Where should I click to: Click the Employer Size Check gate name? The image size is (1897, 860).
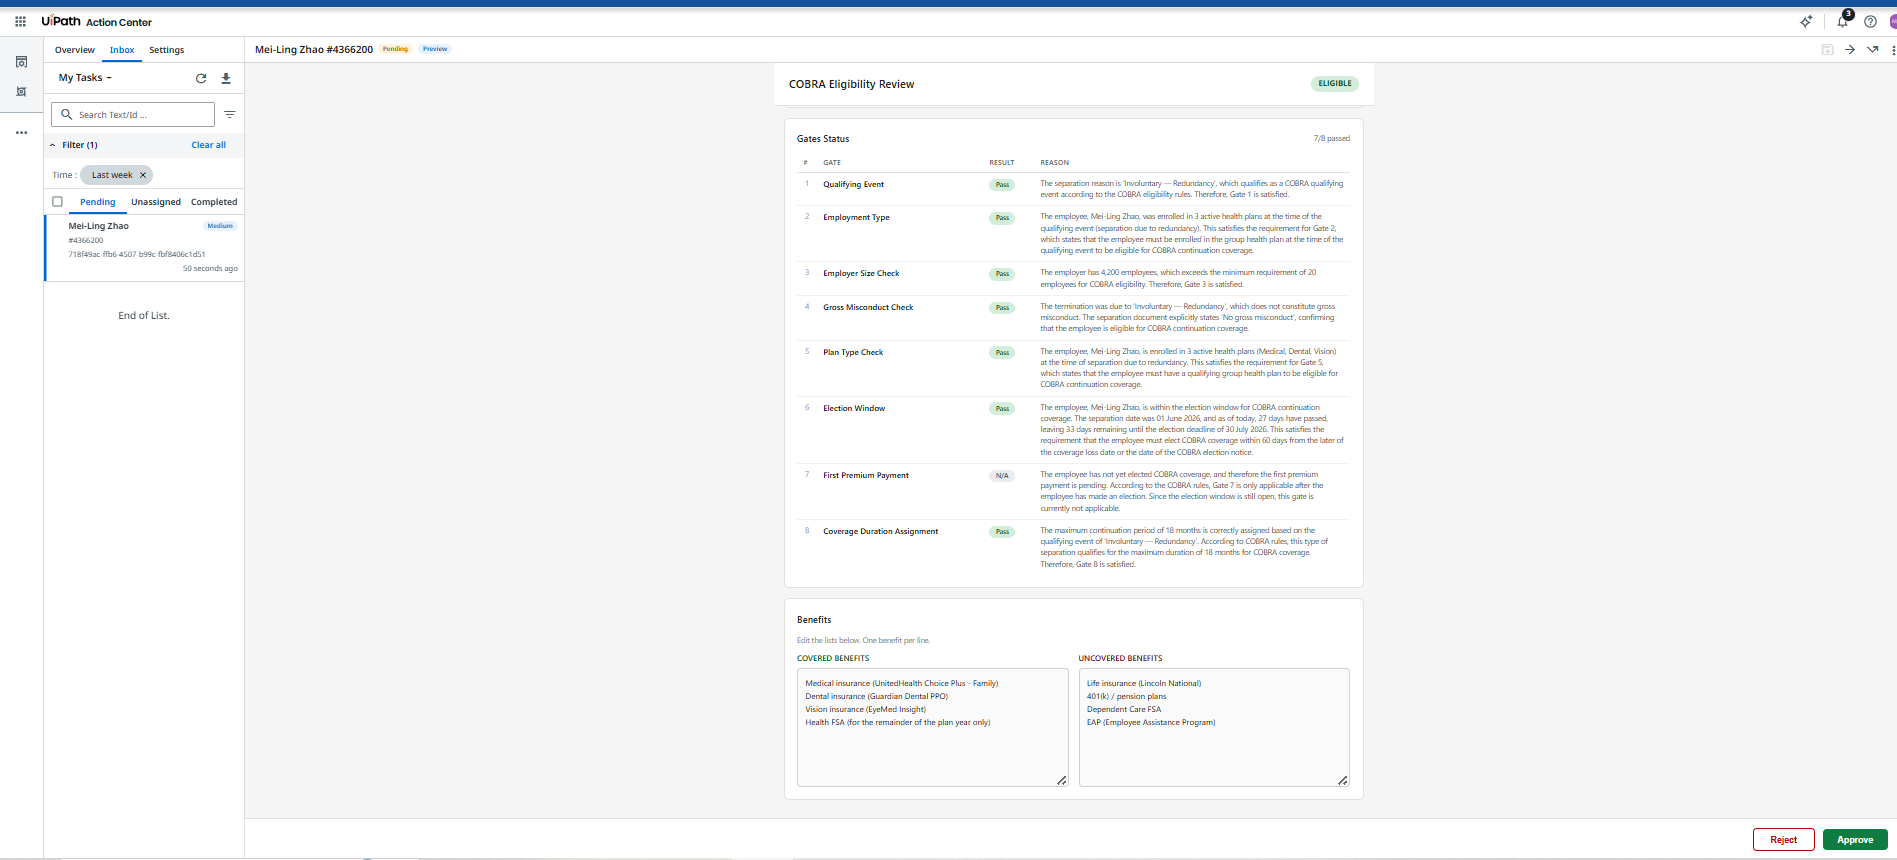click(x=861, y=273)
